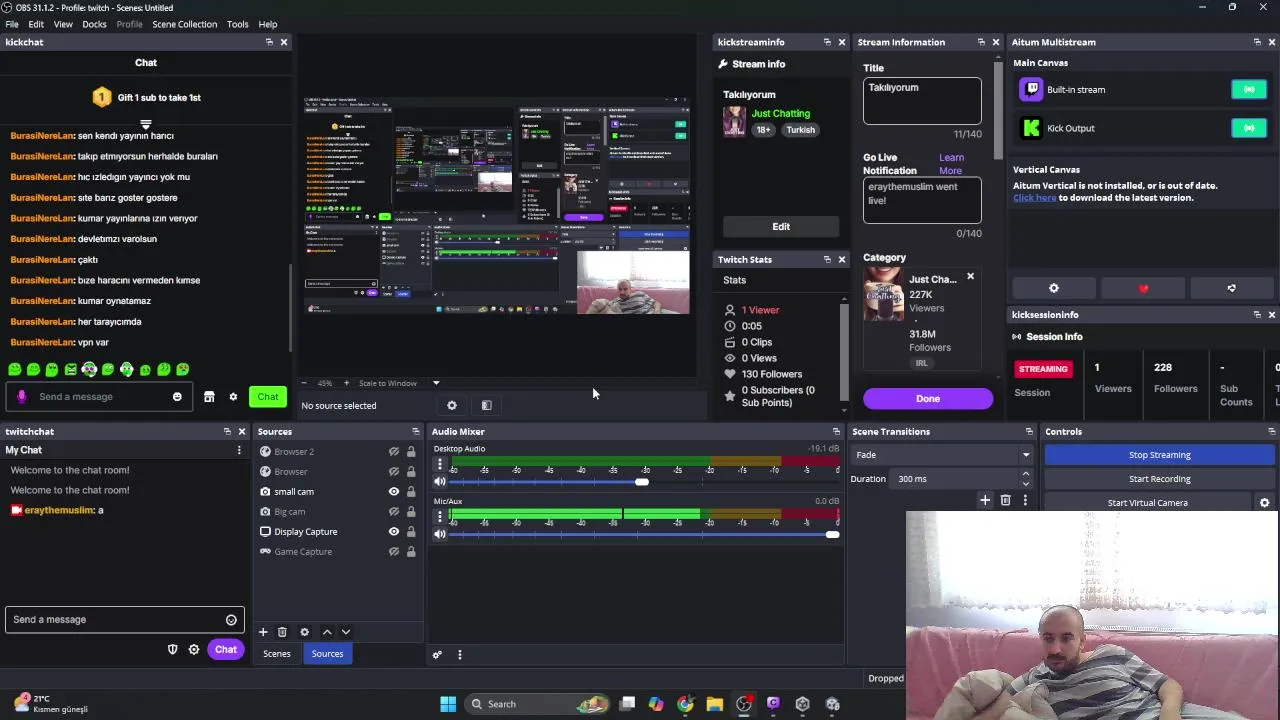Open the Fade transition dropdown
Screen dimensions: 1280x720
pyautogui.click(x=942, y=455)
